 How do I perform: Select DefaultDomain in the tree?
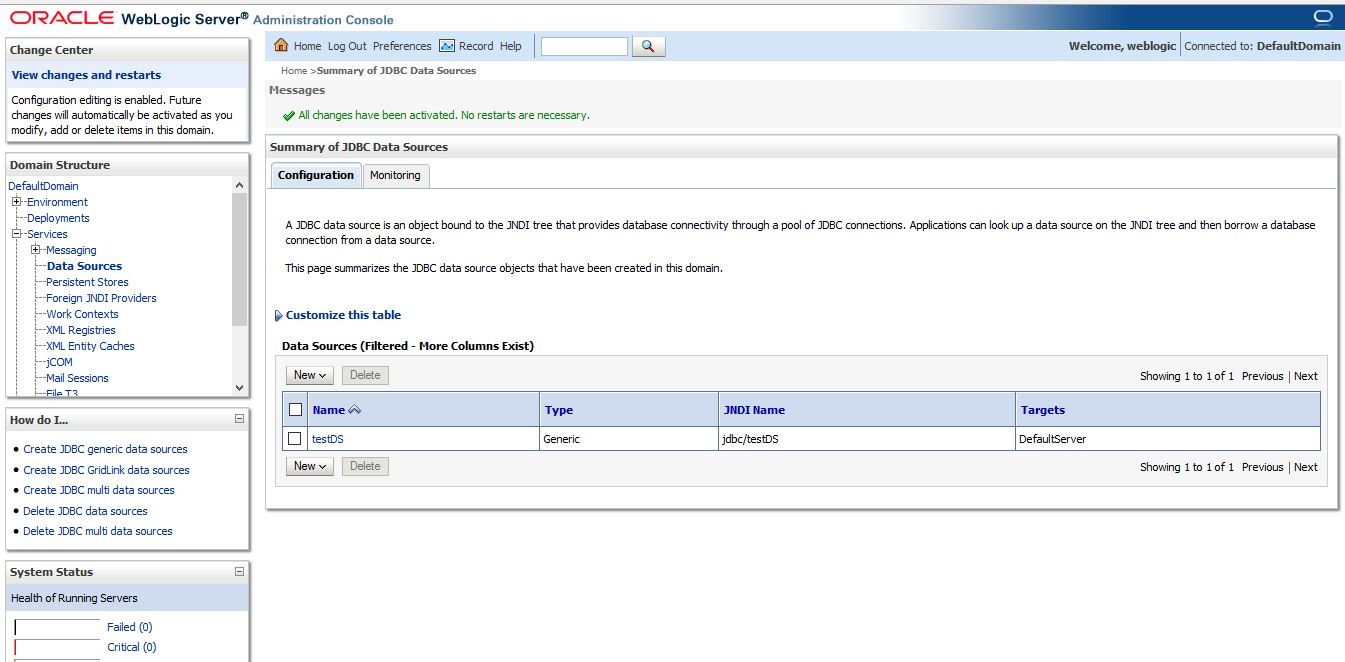43,186
